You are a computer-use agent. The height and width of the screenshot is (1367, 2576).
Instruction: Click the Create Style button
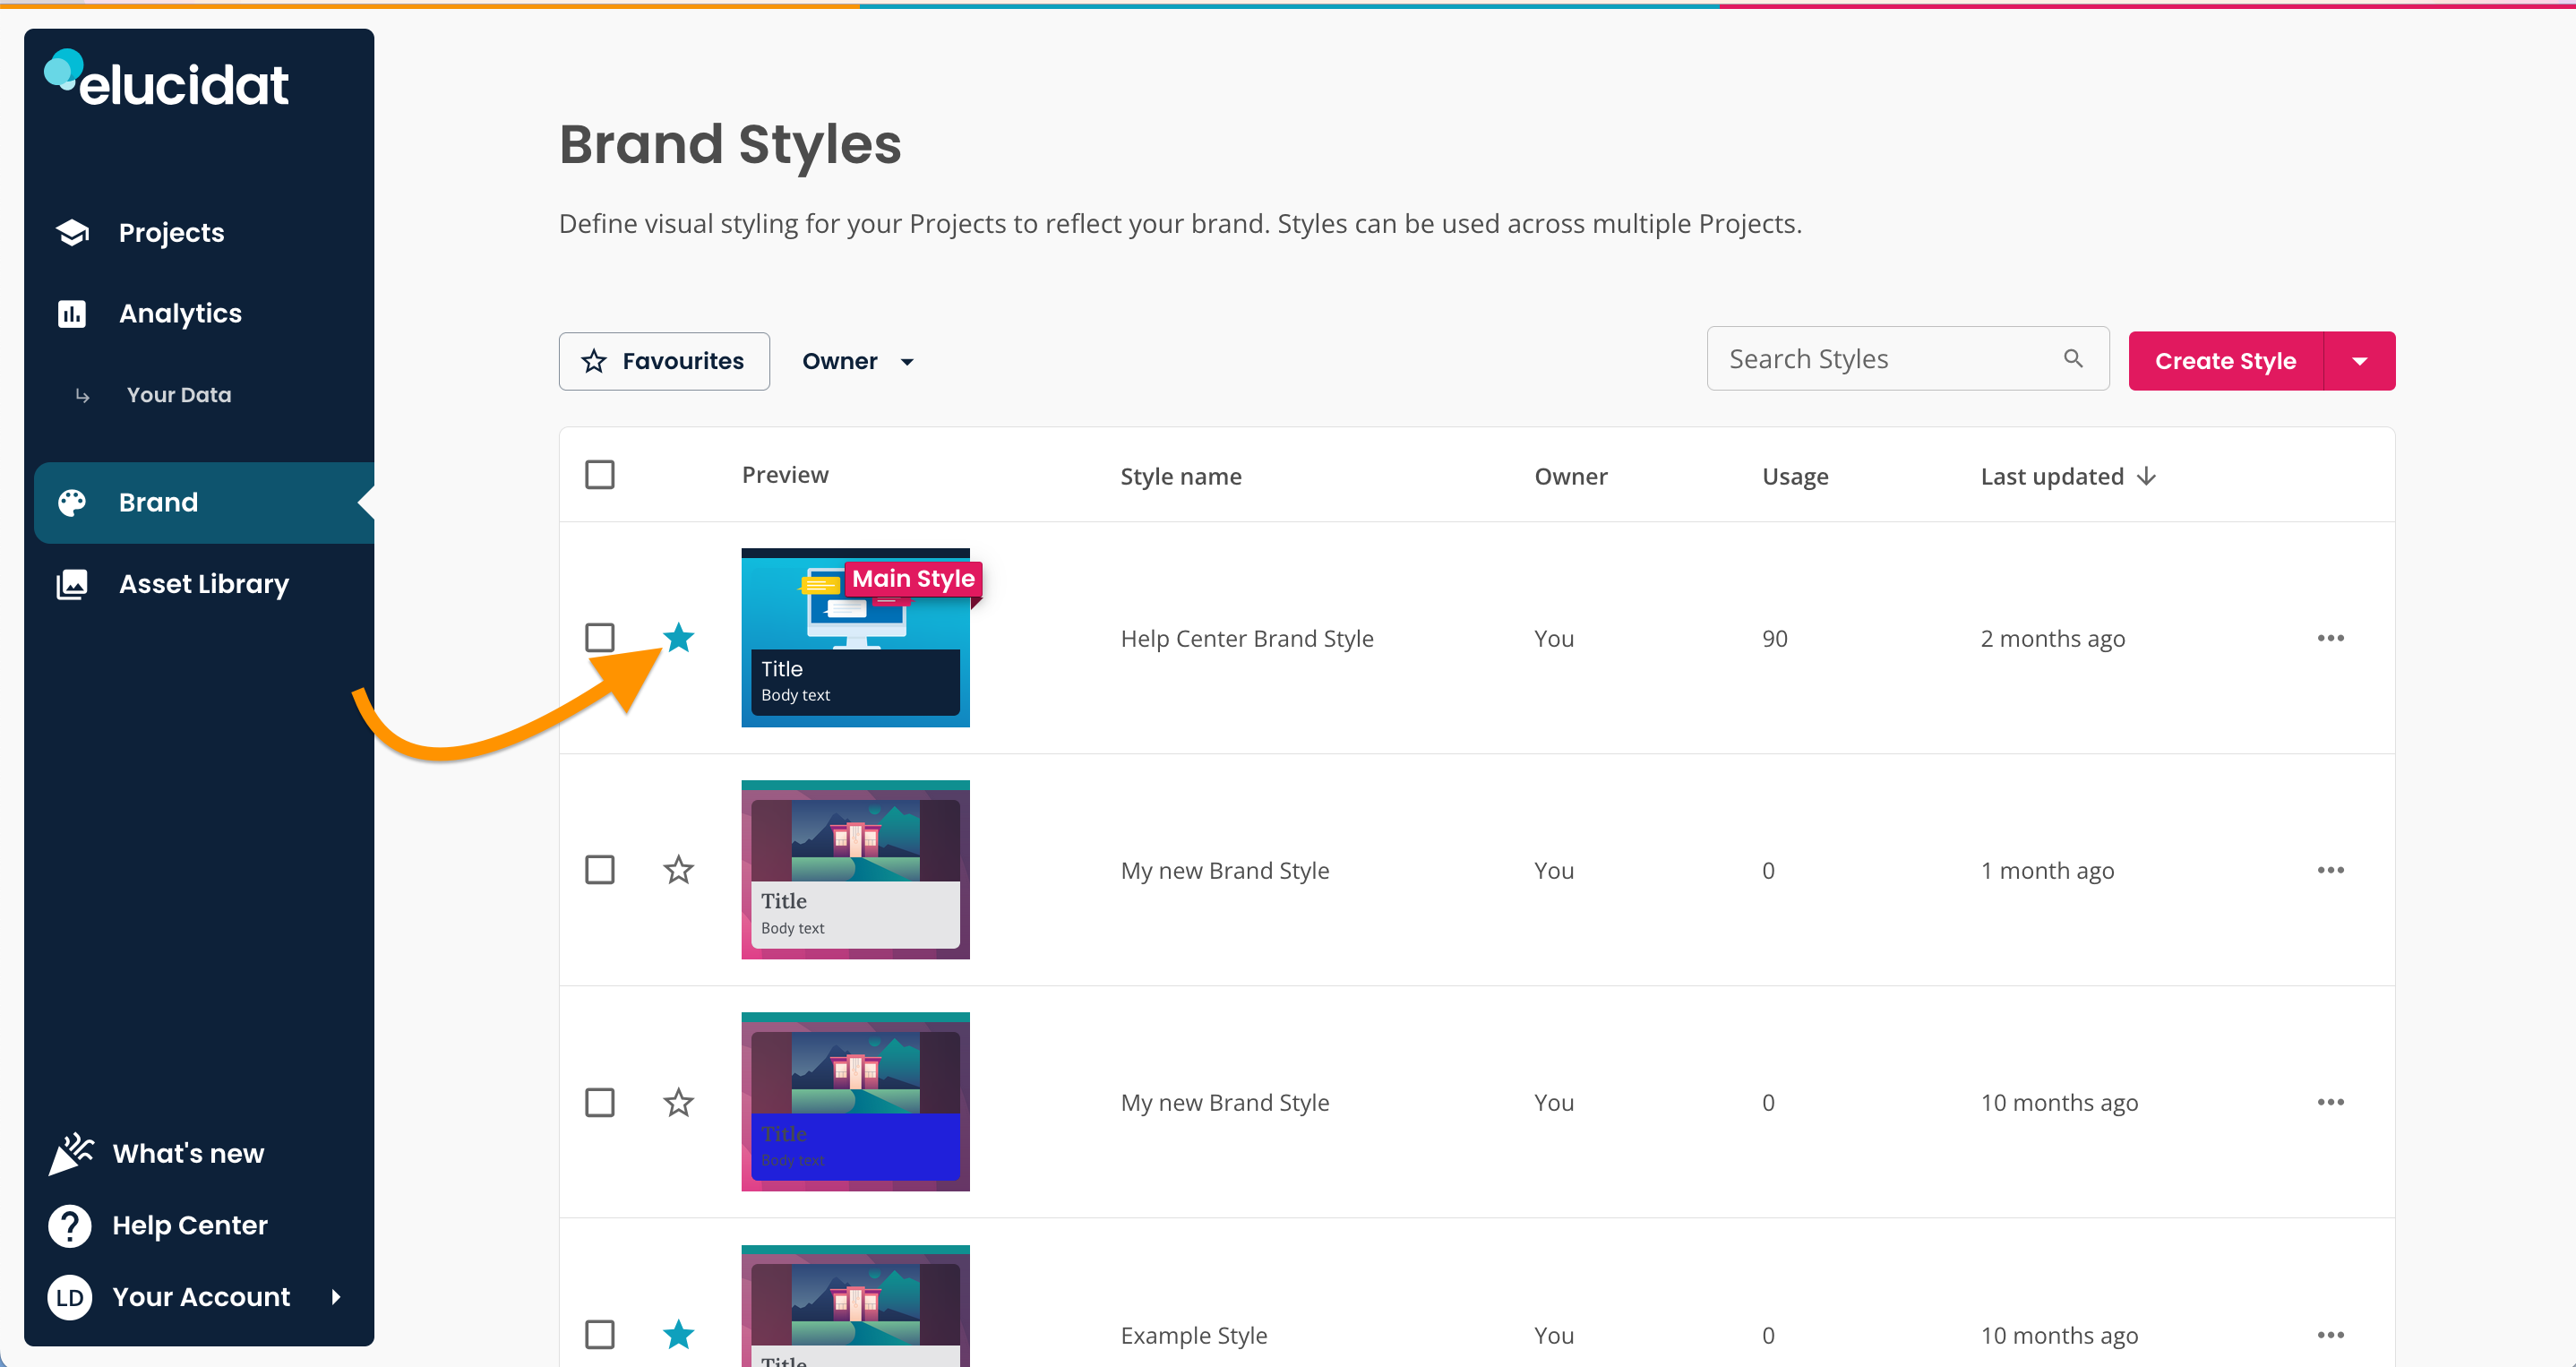click(2225, 361)
